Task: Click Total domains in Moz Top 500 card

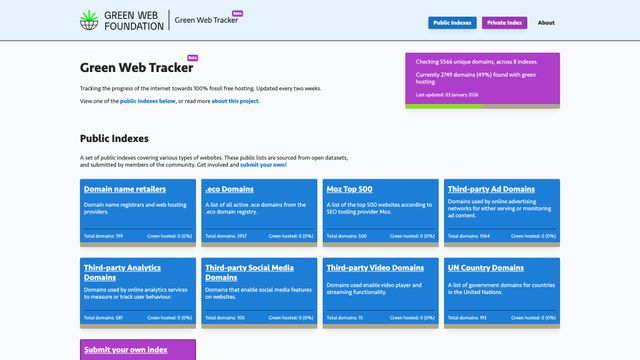Action: click(347, 236)
